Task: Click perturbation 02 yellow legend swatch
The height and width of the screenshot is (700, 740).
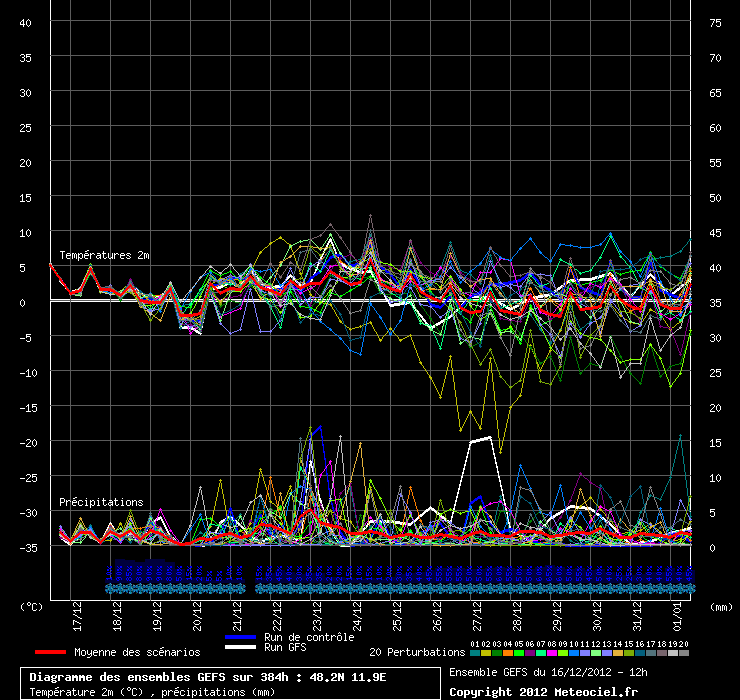Action: click(486, 653)
